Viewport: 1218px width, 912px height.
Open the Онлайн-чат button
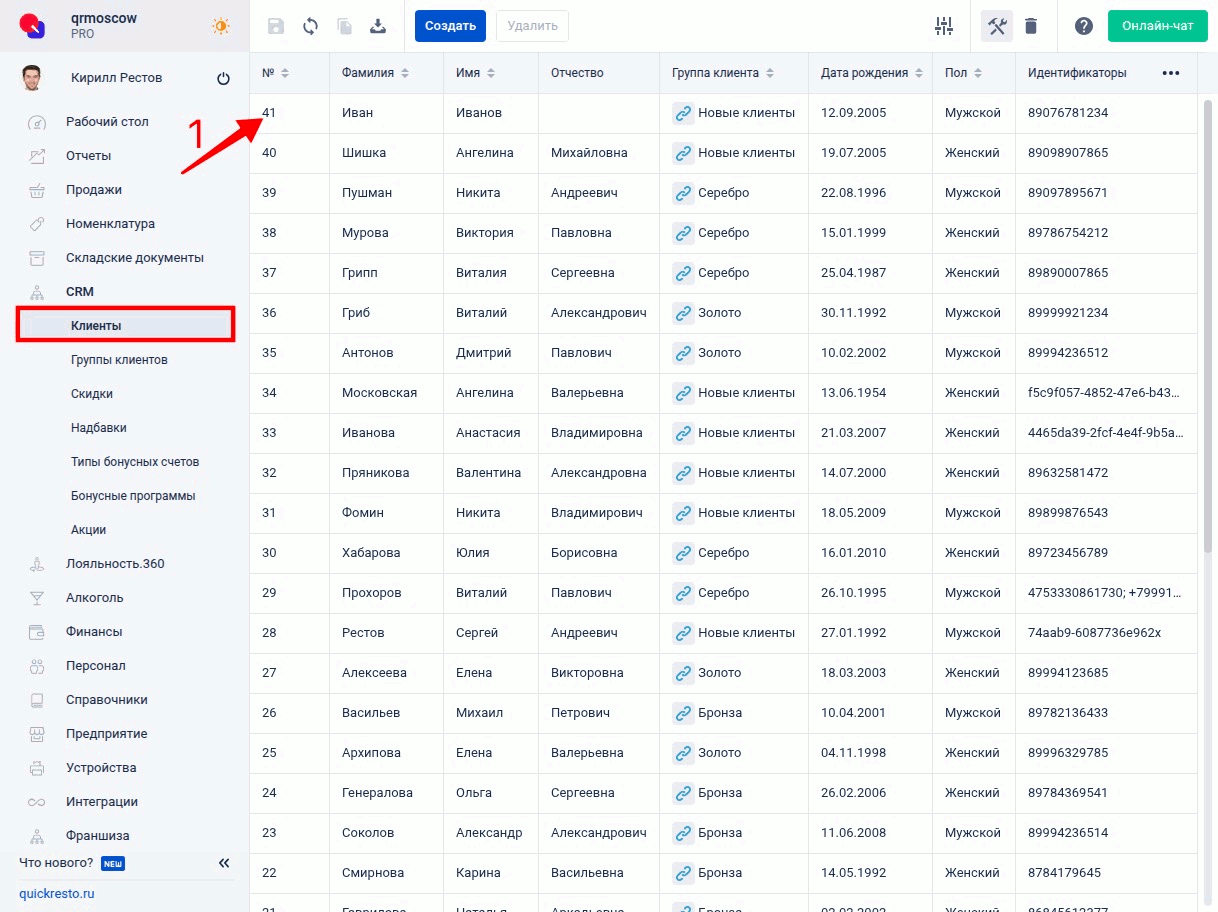pyautogui.click(x=1157, y=26)
